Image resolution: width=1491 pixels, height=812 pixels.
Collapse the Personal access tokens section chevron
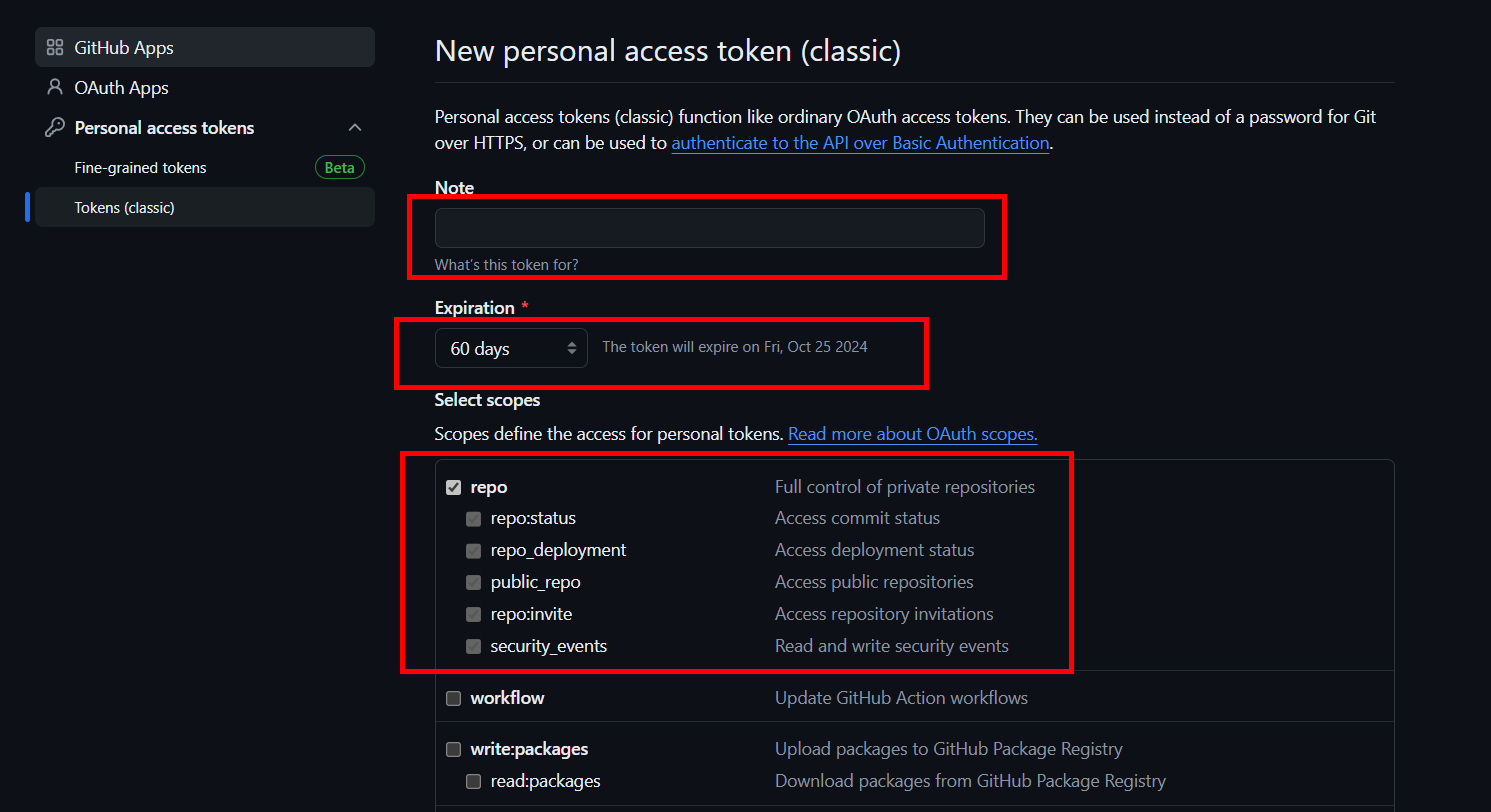click(354, 128)
